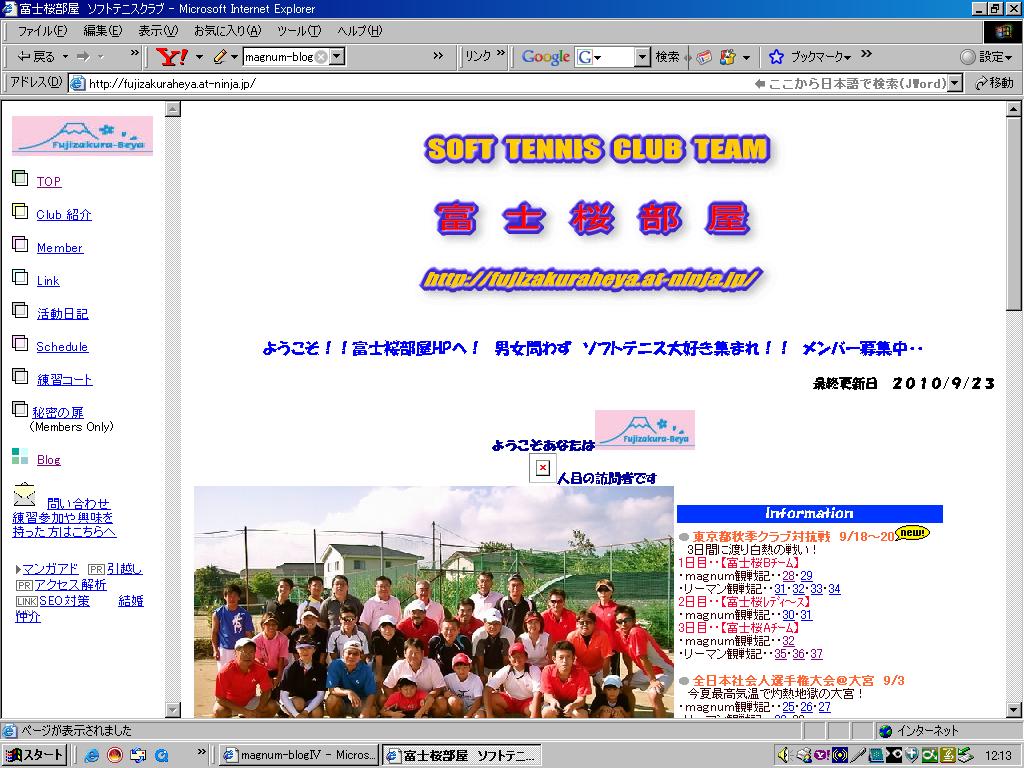Click the Yahoo toolbar pencil icon

coord(219,57)
